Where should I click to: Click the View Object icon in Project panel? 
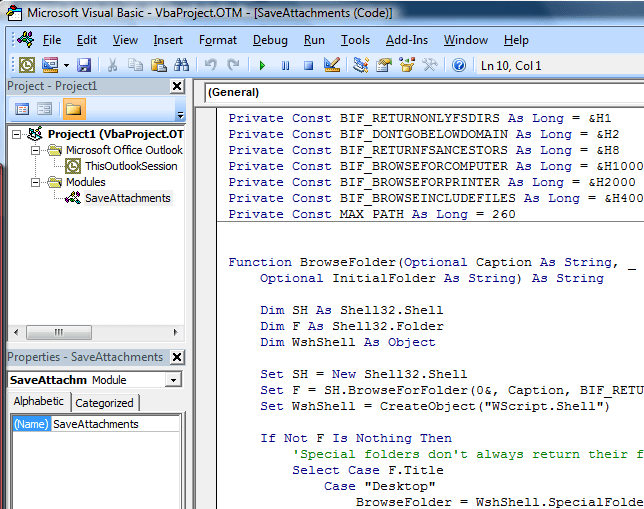pos(44,109)
